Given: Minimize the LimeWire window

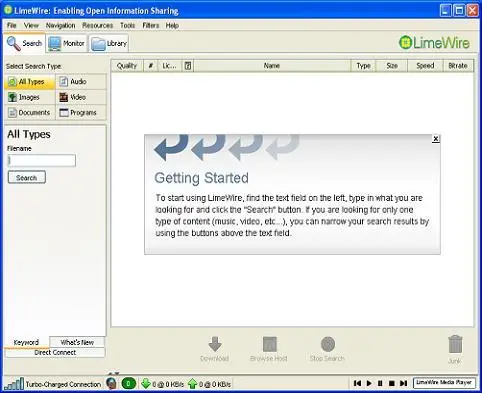Looking at the screenshot, I should pyautogui.click(x=445, y=10).
